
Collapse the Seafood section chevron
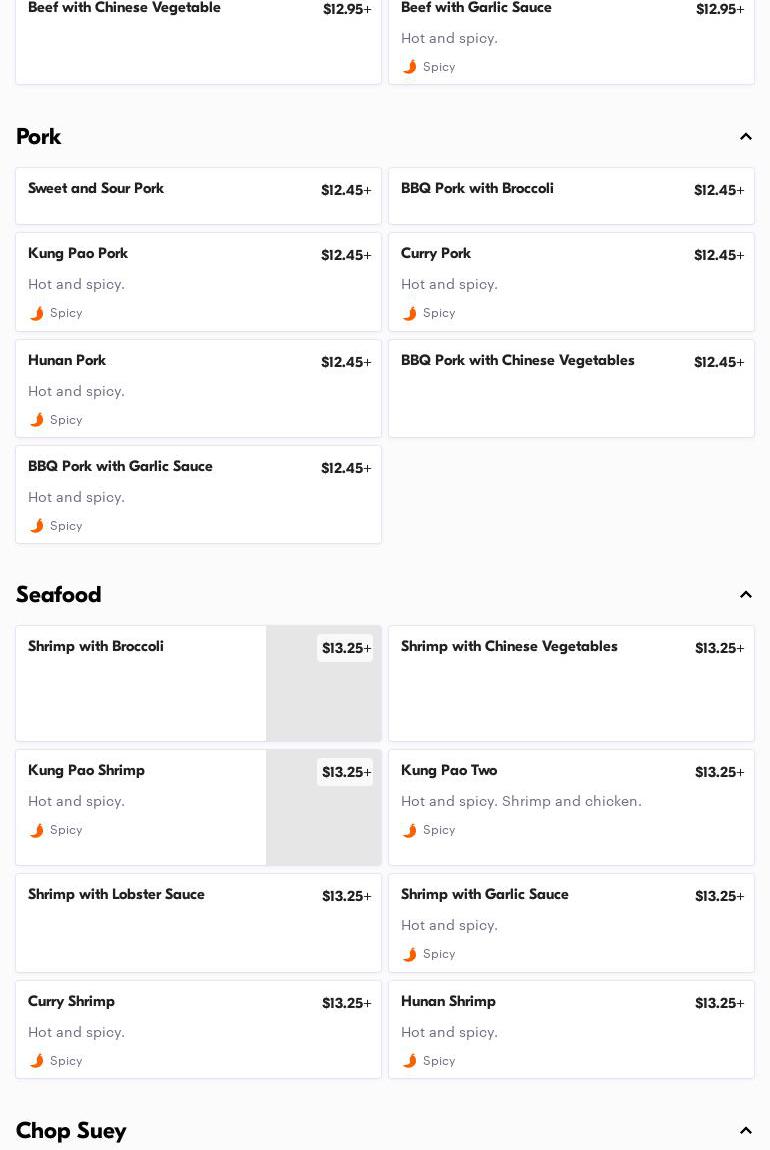746,595
